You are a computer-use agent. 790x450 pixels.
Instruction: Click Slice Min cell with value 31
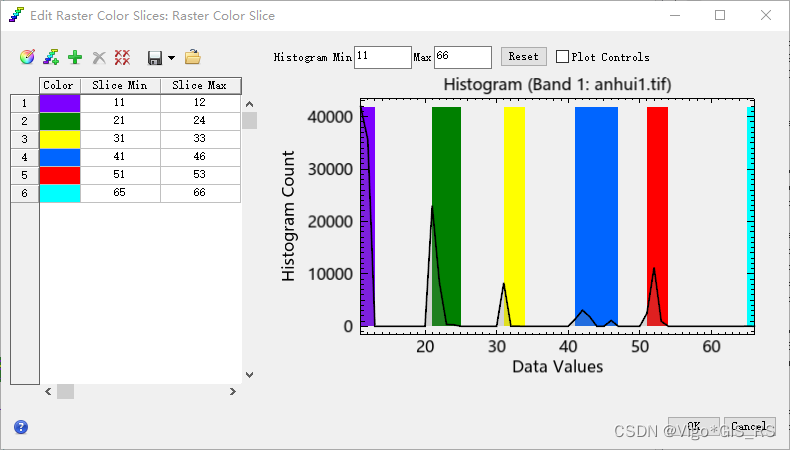click(x=120, y=140)
